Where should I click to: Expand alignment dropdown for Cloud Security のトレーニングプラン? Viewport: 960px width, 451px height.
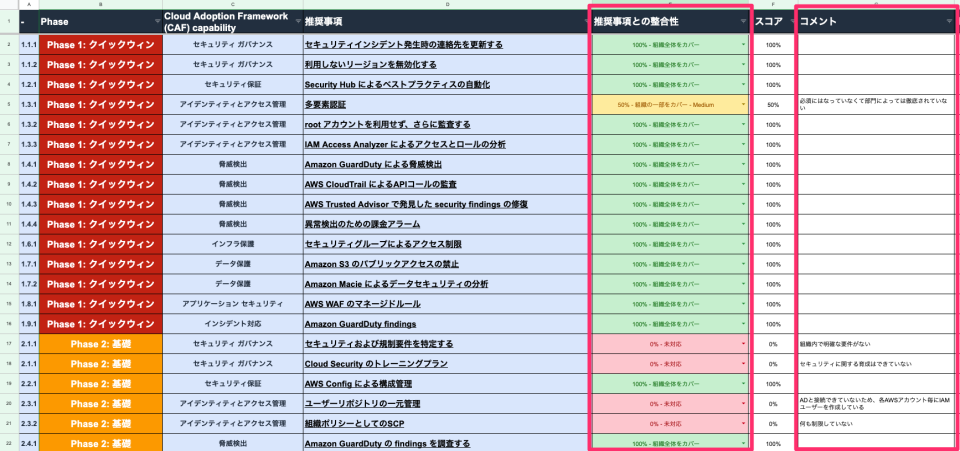click(x=743, y=364)
